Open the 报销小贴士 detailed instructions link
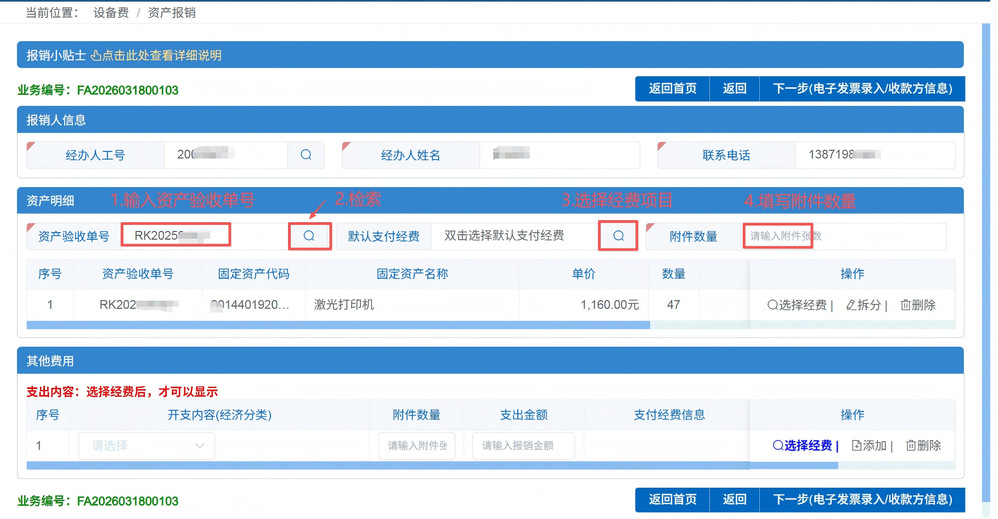Image resolution: width=998 pixels, height=519 pixels. click(156, 56)
